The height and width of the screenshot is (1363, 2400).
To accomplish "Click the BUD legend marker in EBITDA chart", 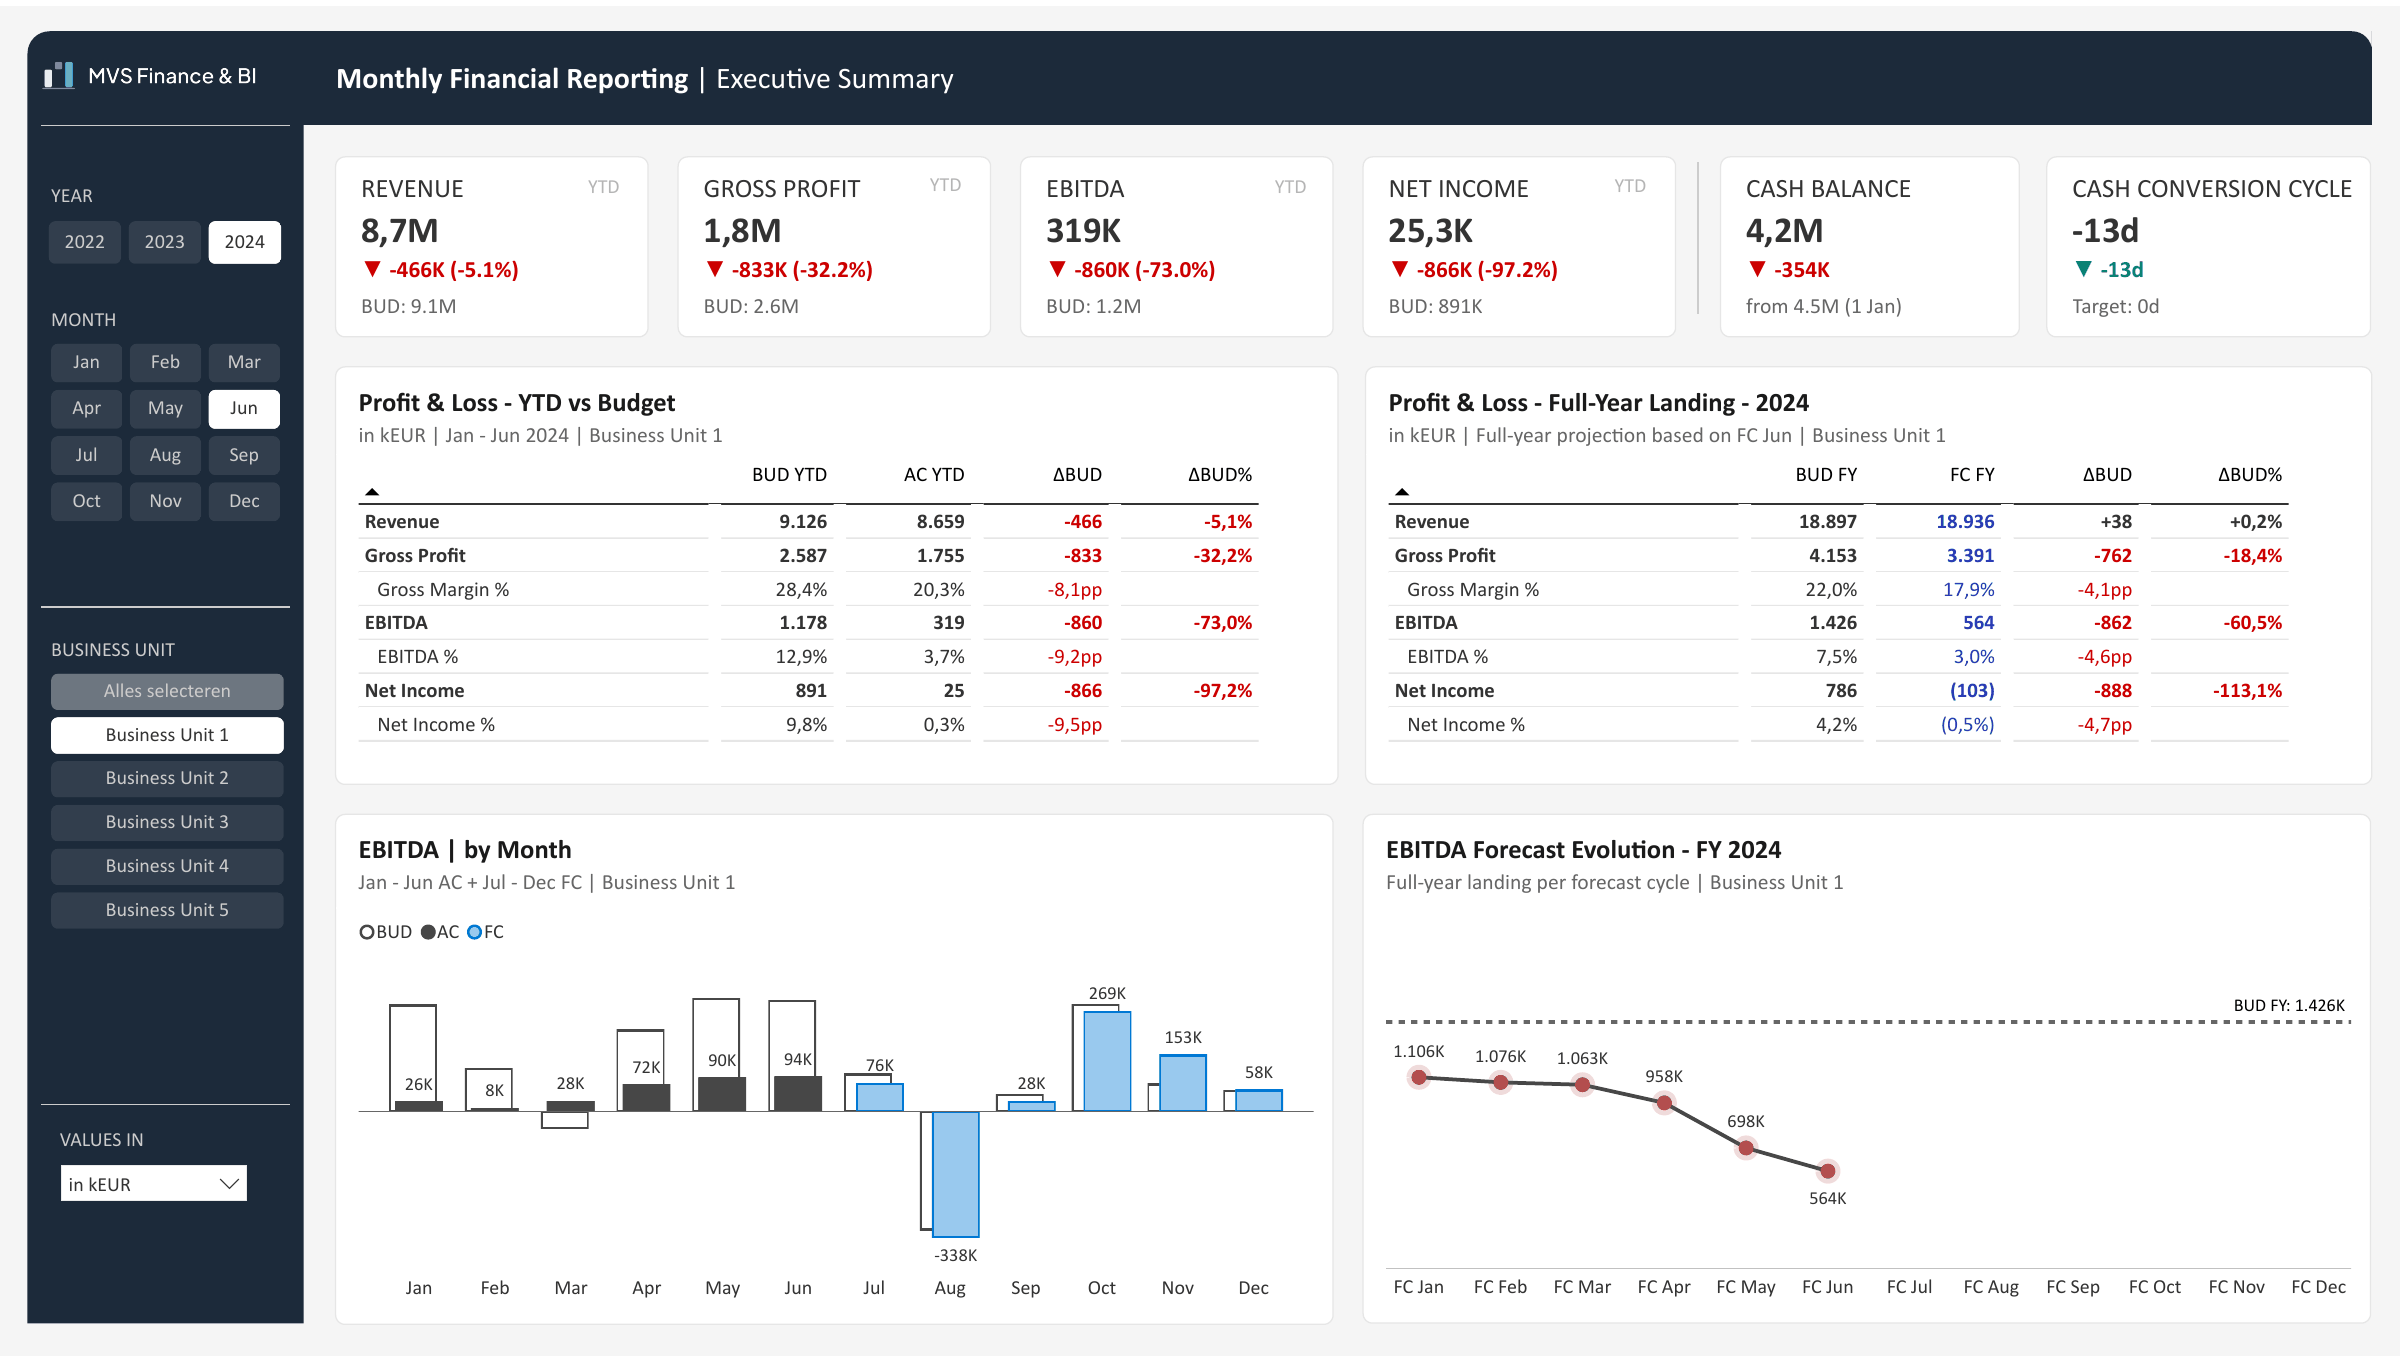I will coord(366,932).
